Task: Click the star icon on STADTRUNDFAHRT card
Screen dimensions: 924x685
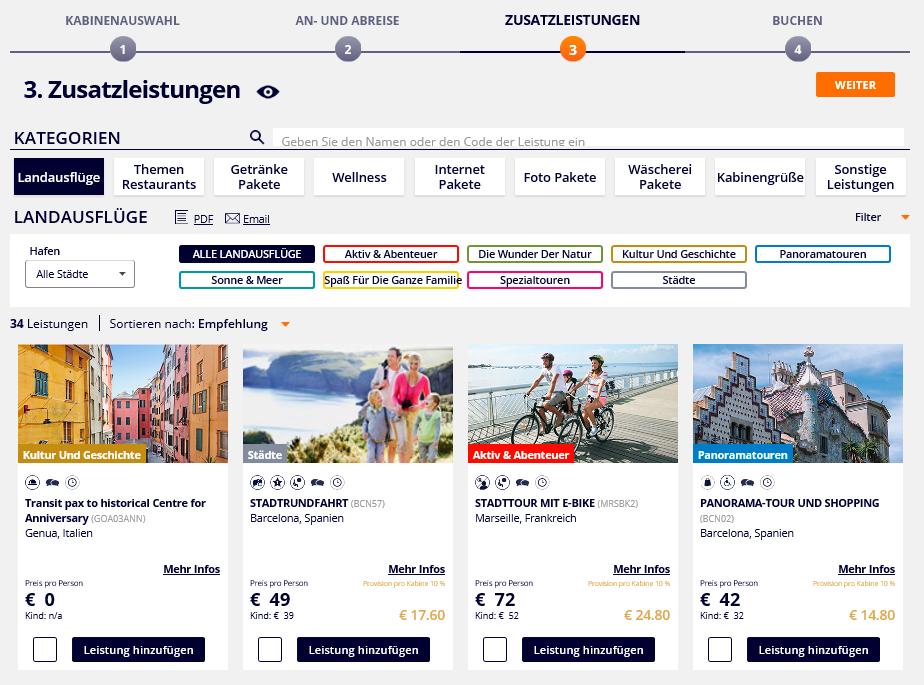Action: (x=278, y=483)
